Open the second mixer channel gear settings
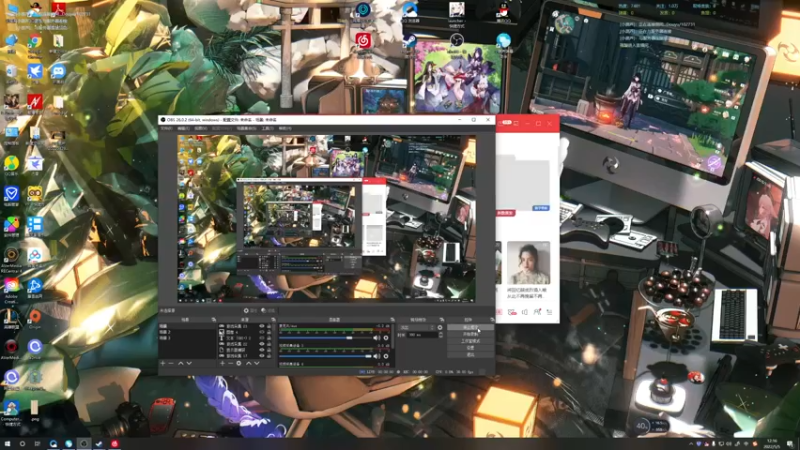800x450 pixels. click(386, 356)
